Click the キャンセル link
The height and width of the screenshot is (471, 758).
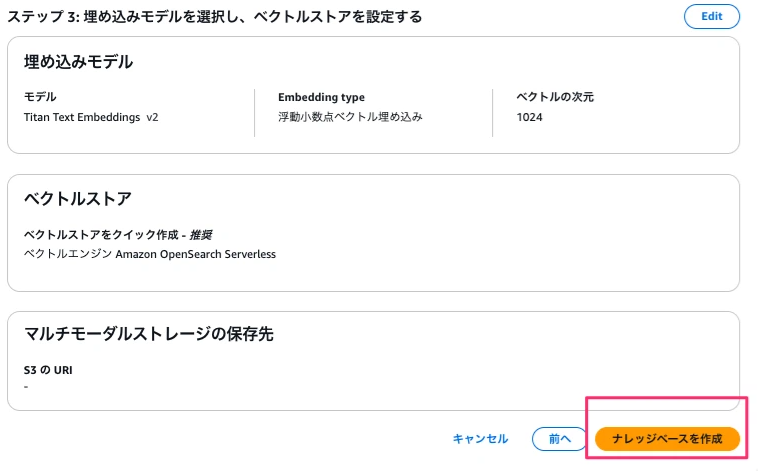click(480, 438)
